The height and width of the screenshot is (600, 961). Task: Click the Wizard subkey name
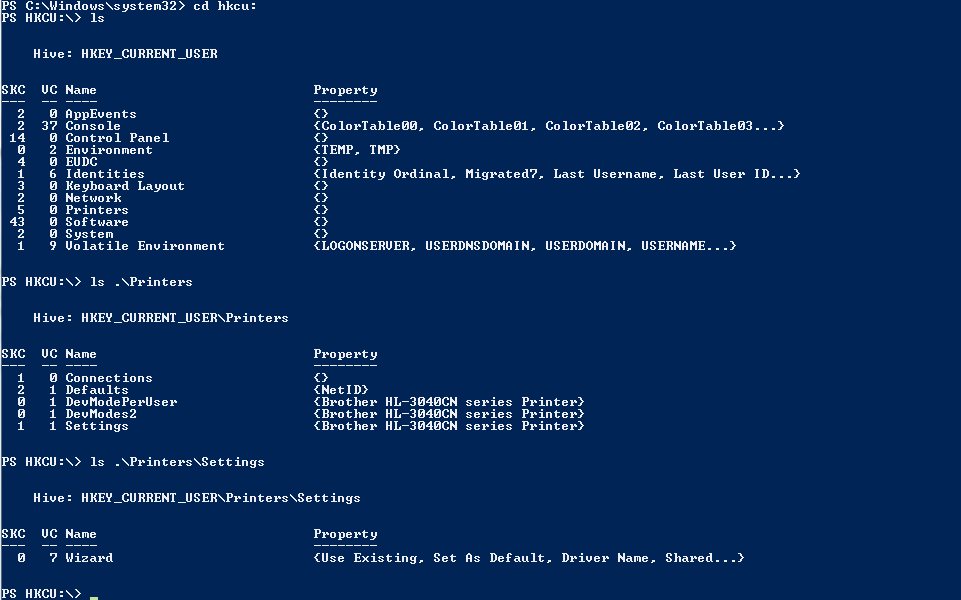coord(89,558)
